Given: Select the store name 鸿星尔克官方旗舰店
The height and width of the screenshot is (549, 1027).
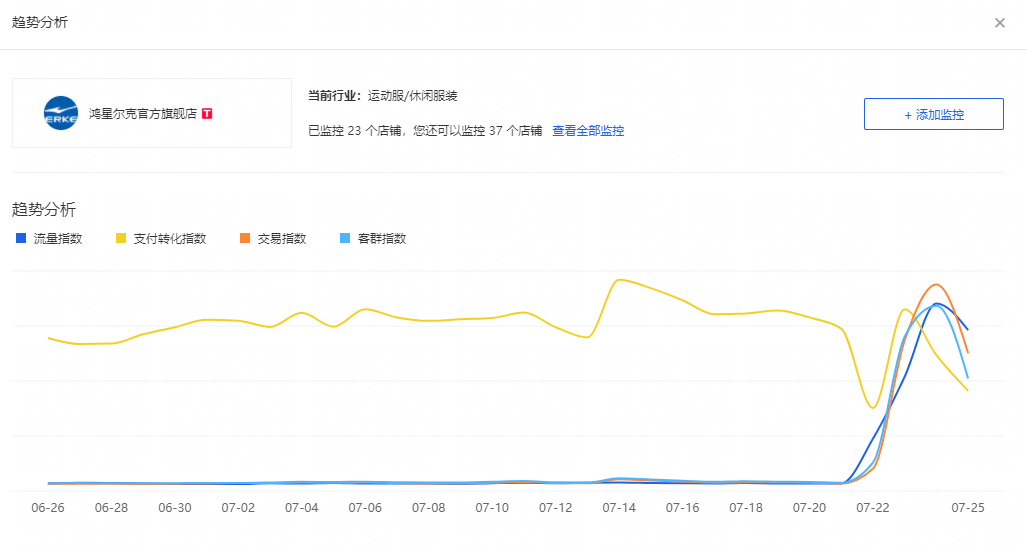Looking at the screenshot, I should click(x=142, y=114).
